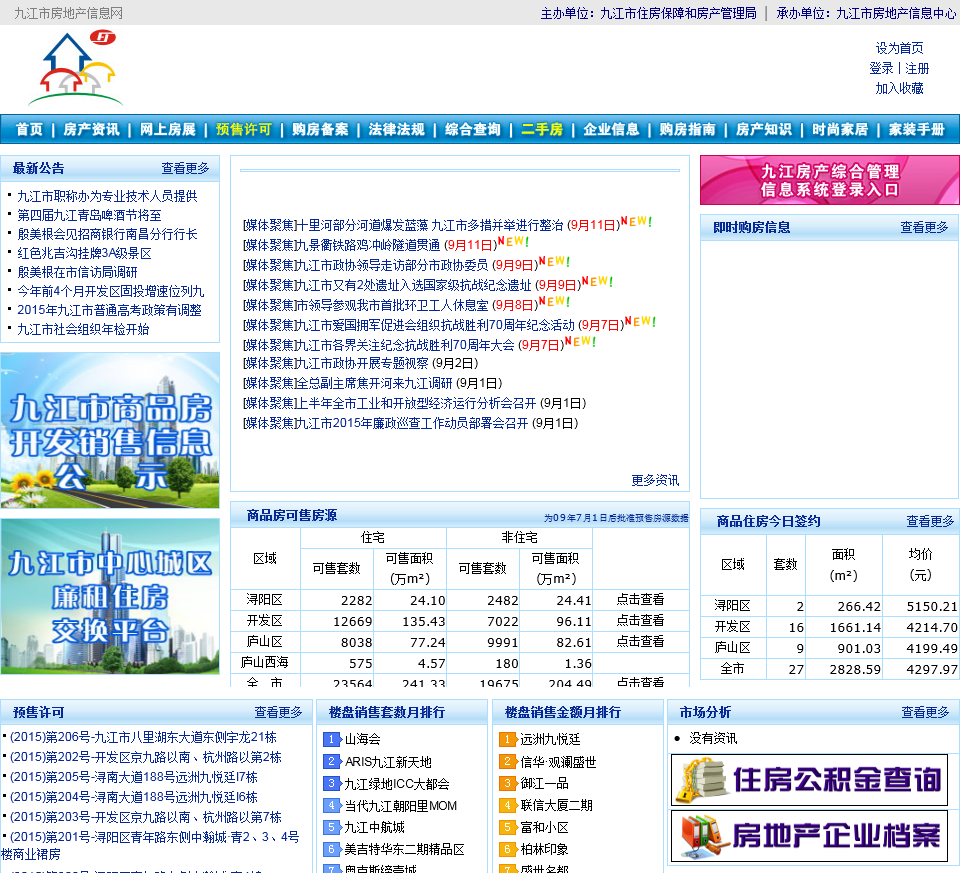The image size is (960, 873).
Task: Click the 注册 link
Action: pyautogui.click(x=917, y=68)
